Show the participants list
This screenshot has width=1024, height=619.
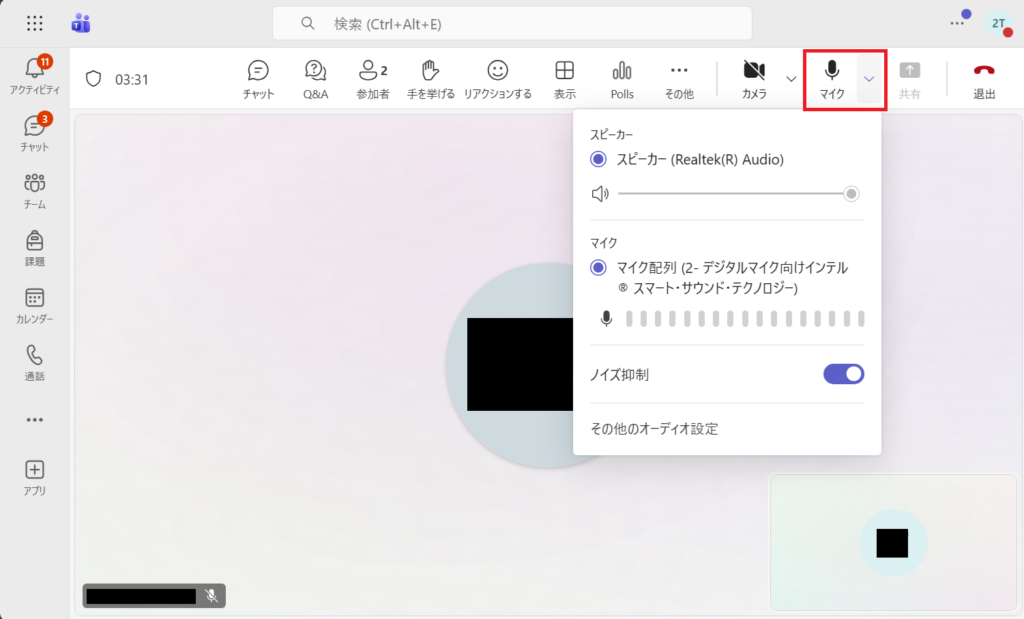pyautogui.click(x=373, y=79)
